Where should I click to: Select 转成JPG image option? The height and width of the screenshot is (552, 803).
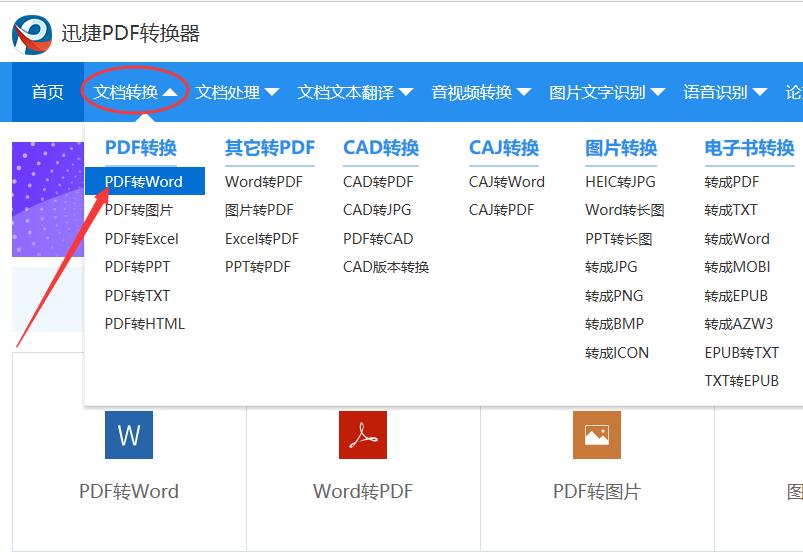pyautogui.click(x=611, y=267)
